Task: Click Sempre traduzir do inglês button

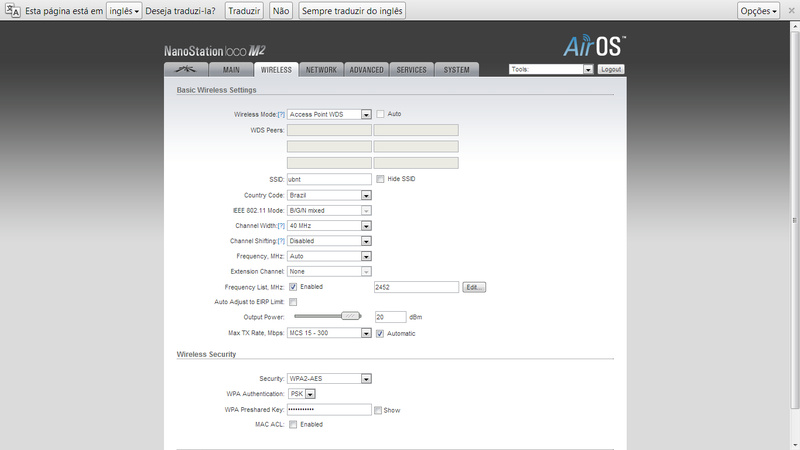Action: [352, 11]
